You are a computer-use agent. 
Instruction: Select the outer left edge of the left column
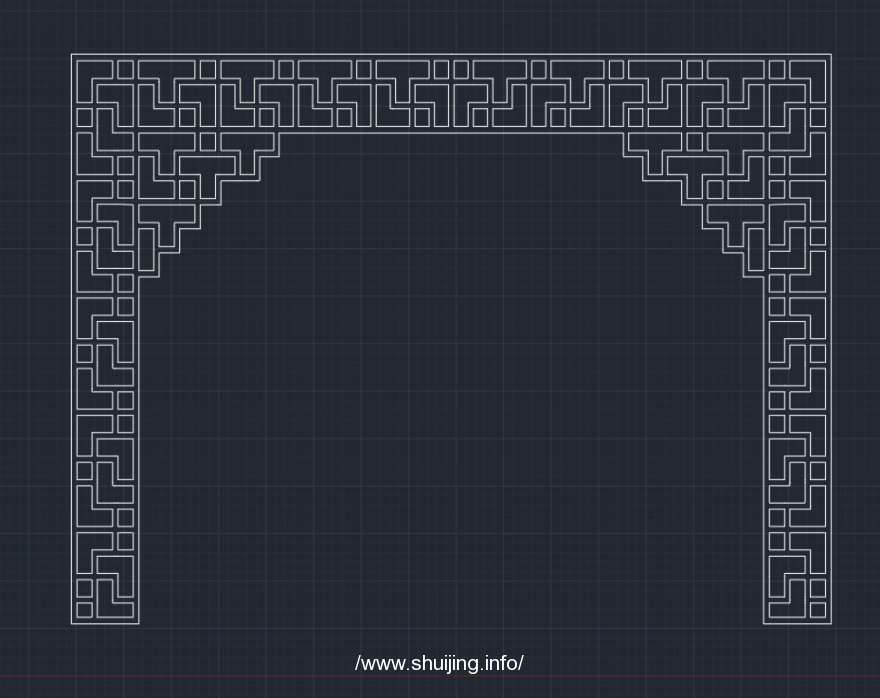click(x=71, y=400)
